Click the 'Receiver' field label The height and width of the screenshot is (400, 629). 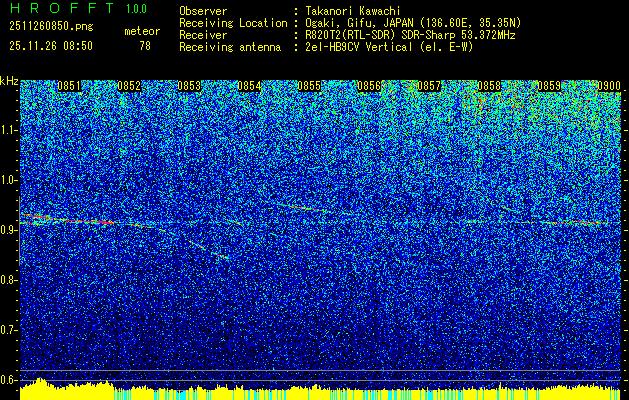coord(203,35)
